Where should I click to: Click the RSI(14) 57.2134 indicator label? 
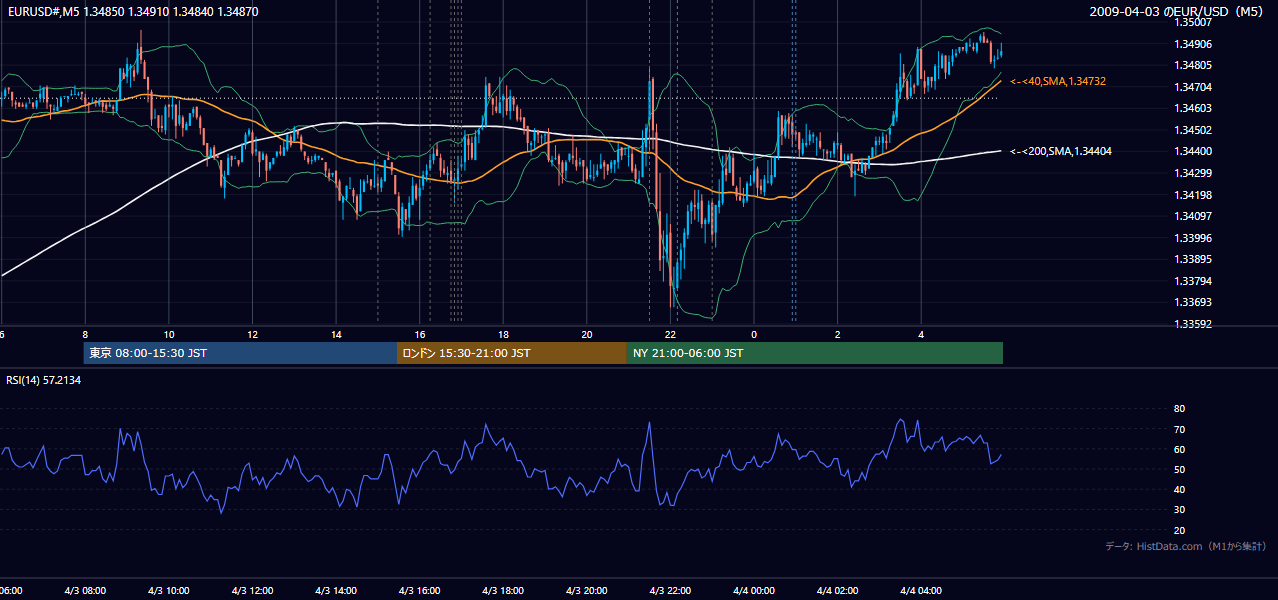click(x=43, y=380)
